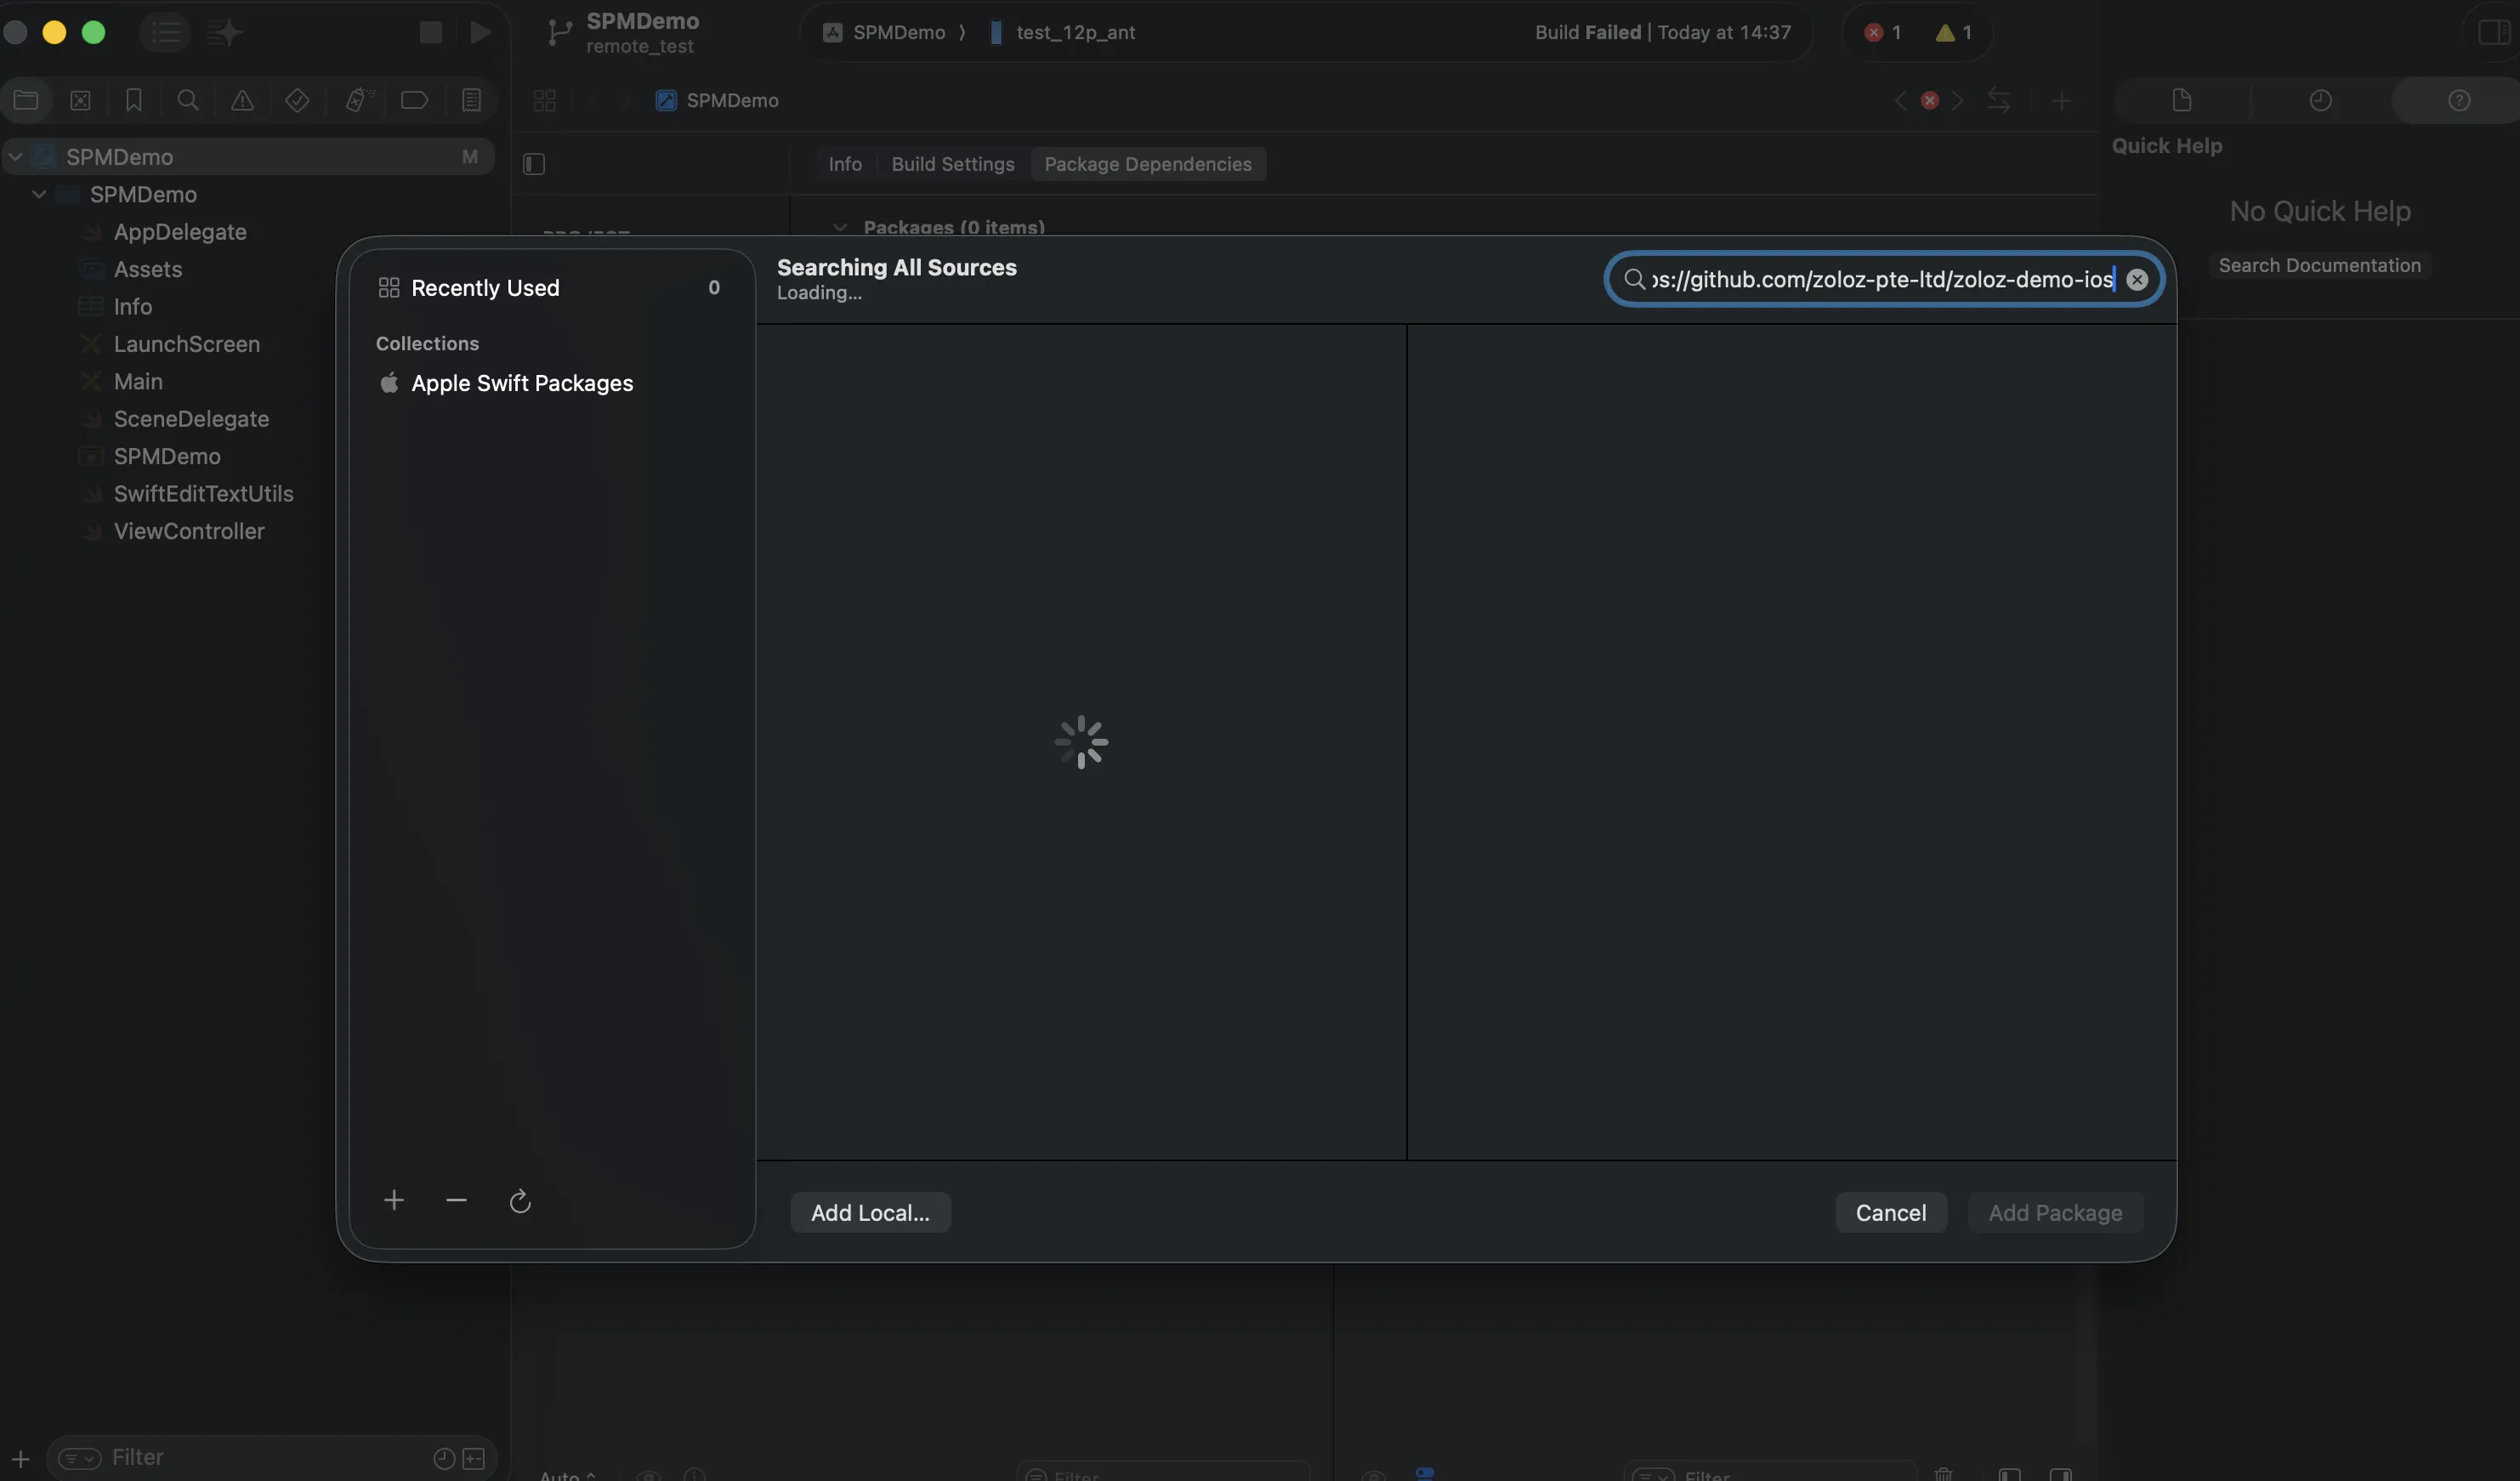Click the SPMDemo breadcrumb in jump bar
2520x1481 pixels.
click(717, 100)
